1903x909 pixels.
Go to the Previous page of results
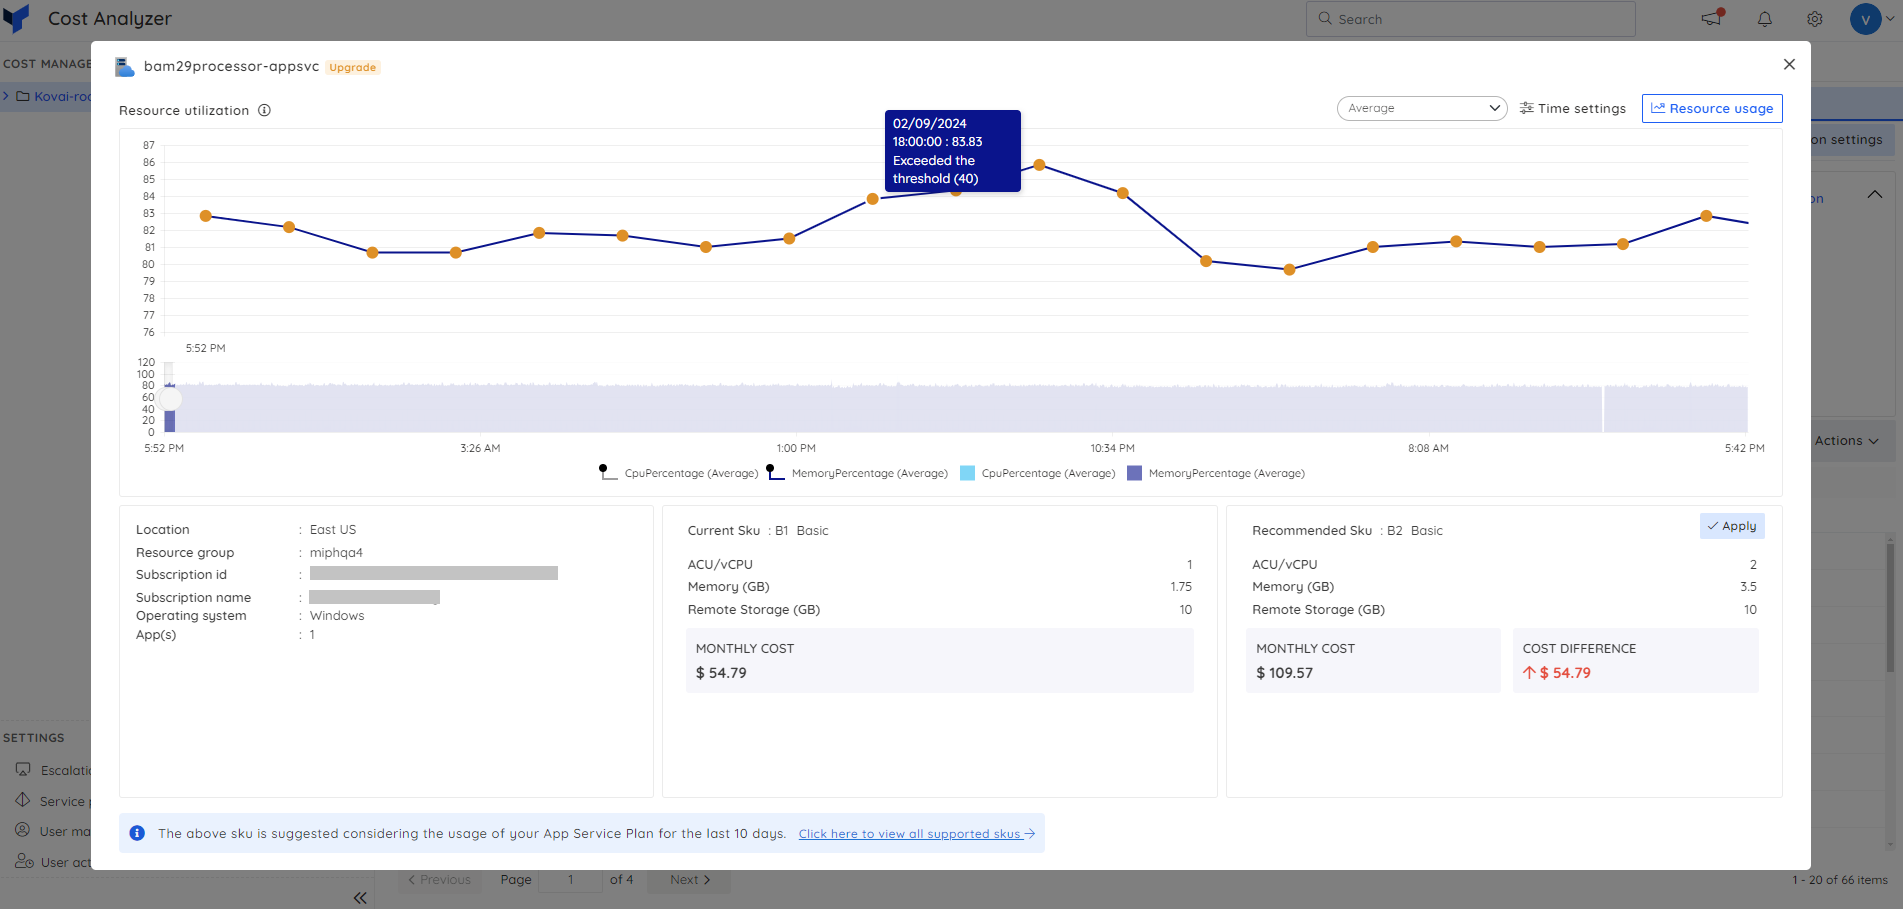click(x=439, y=880)
